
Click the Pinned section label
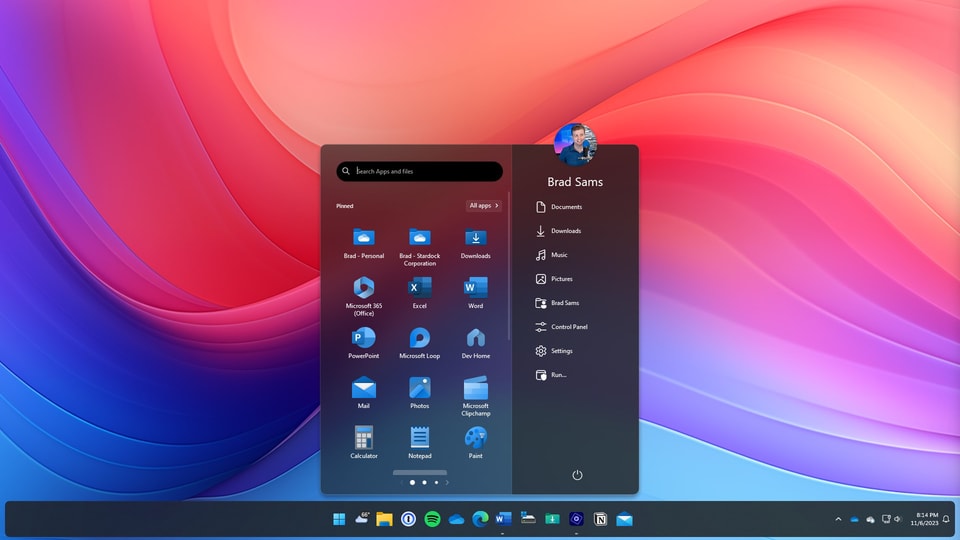pyautogui.click(x=345, y=206)
